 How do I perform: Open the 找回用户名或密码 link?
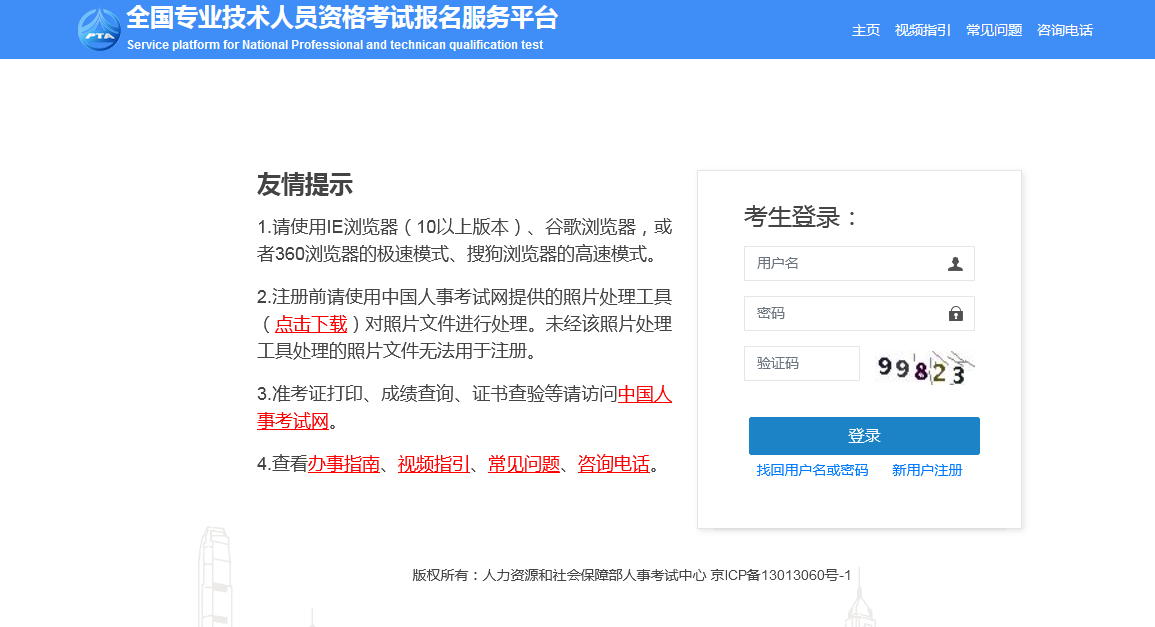tap(812, 470)
